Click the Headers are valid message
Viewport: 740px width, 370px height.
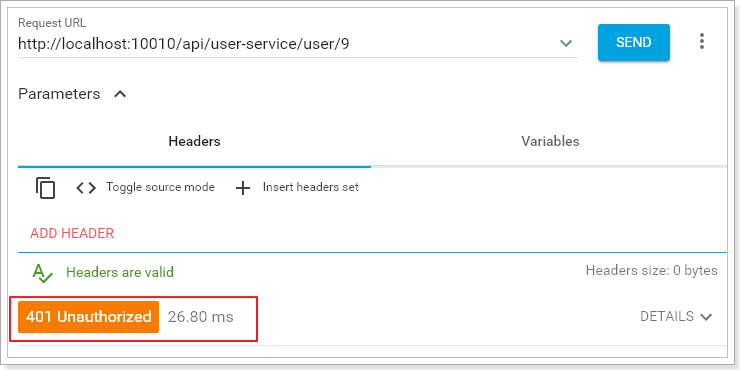coord(120,272)
